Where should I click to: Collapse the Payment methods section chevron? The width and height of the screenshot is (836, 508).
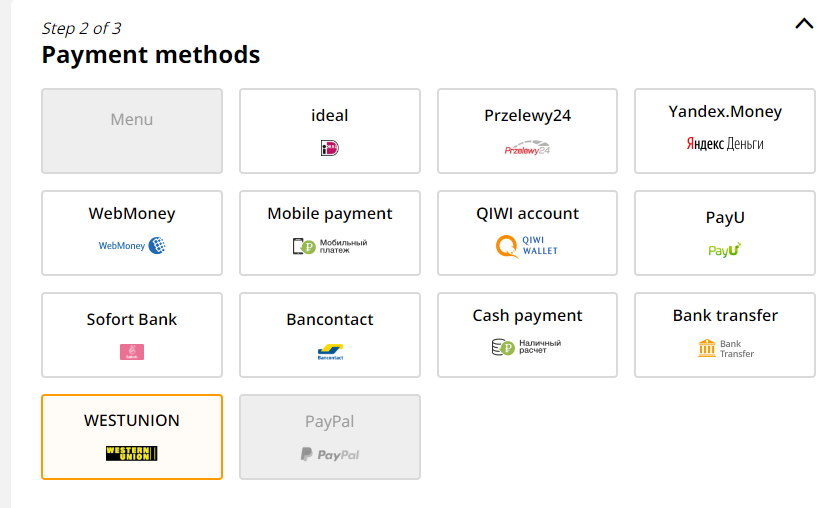(804, 24)
